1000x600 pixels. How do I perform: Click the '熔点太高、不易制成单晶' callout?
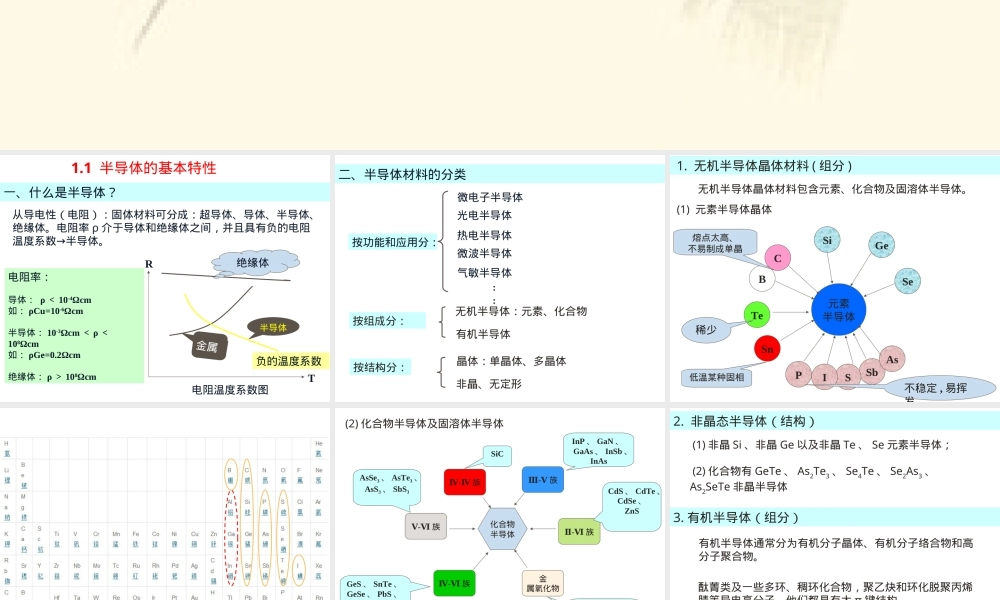click(x=716, y=243)
